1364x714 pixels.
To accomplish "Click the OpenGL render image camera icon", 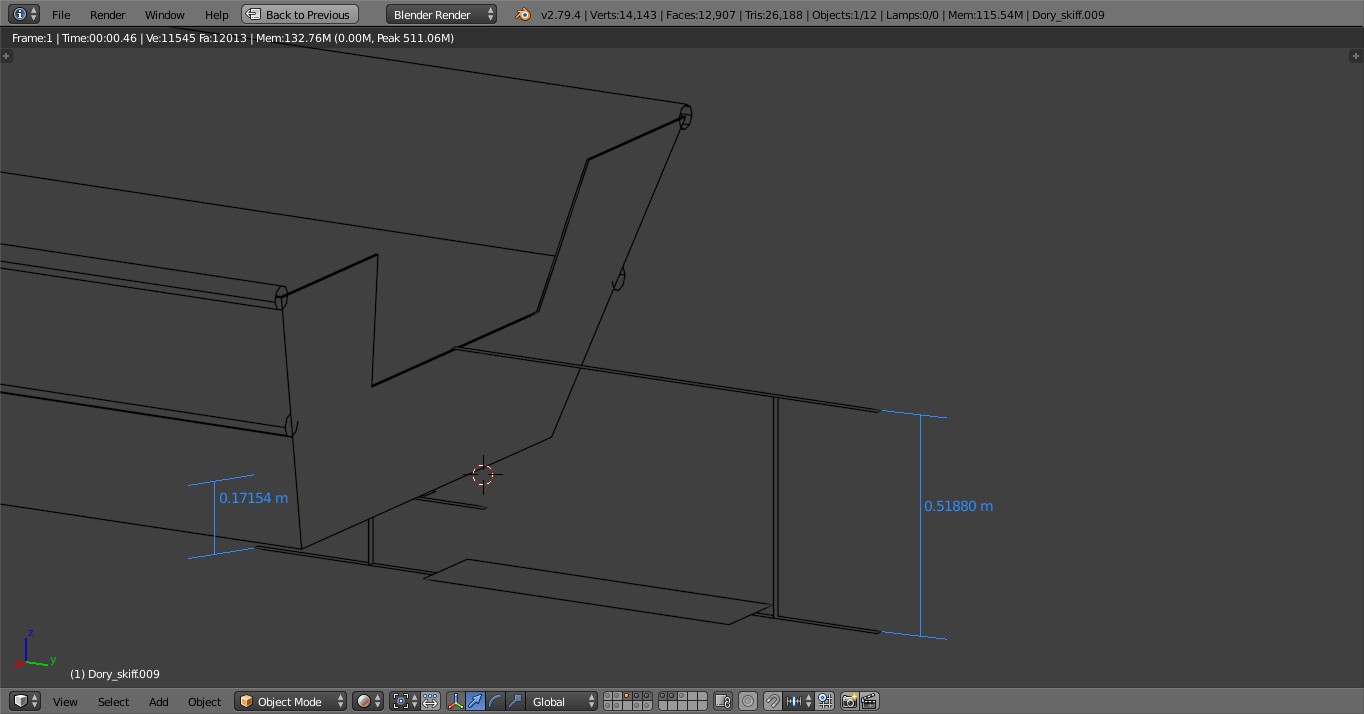I will (849, 701).
